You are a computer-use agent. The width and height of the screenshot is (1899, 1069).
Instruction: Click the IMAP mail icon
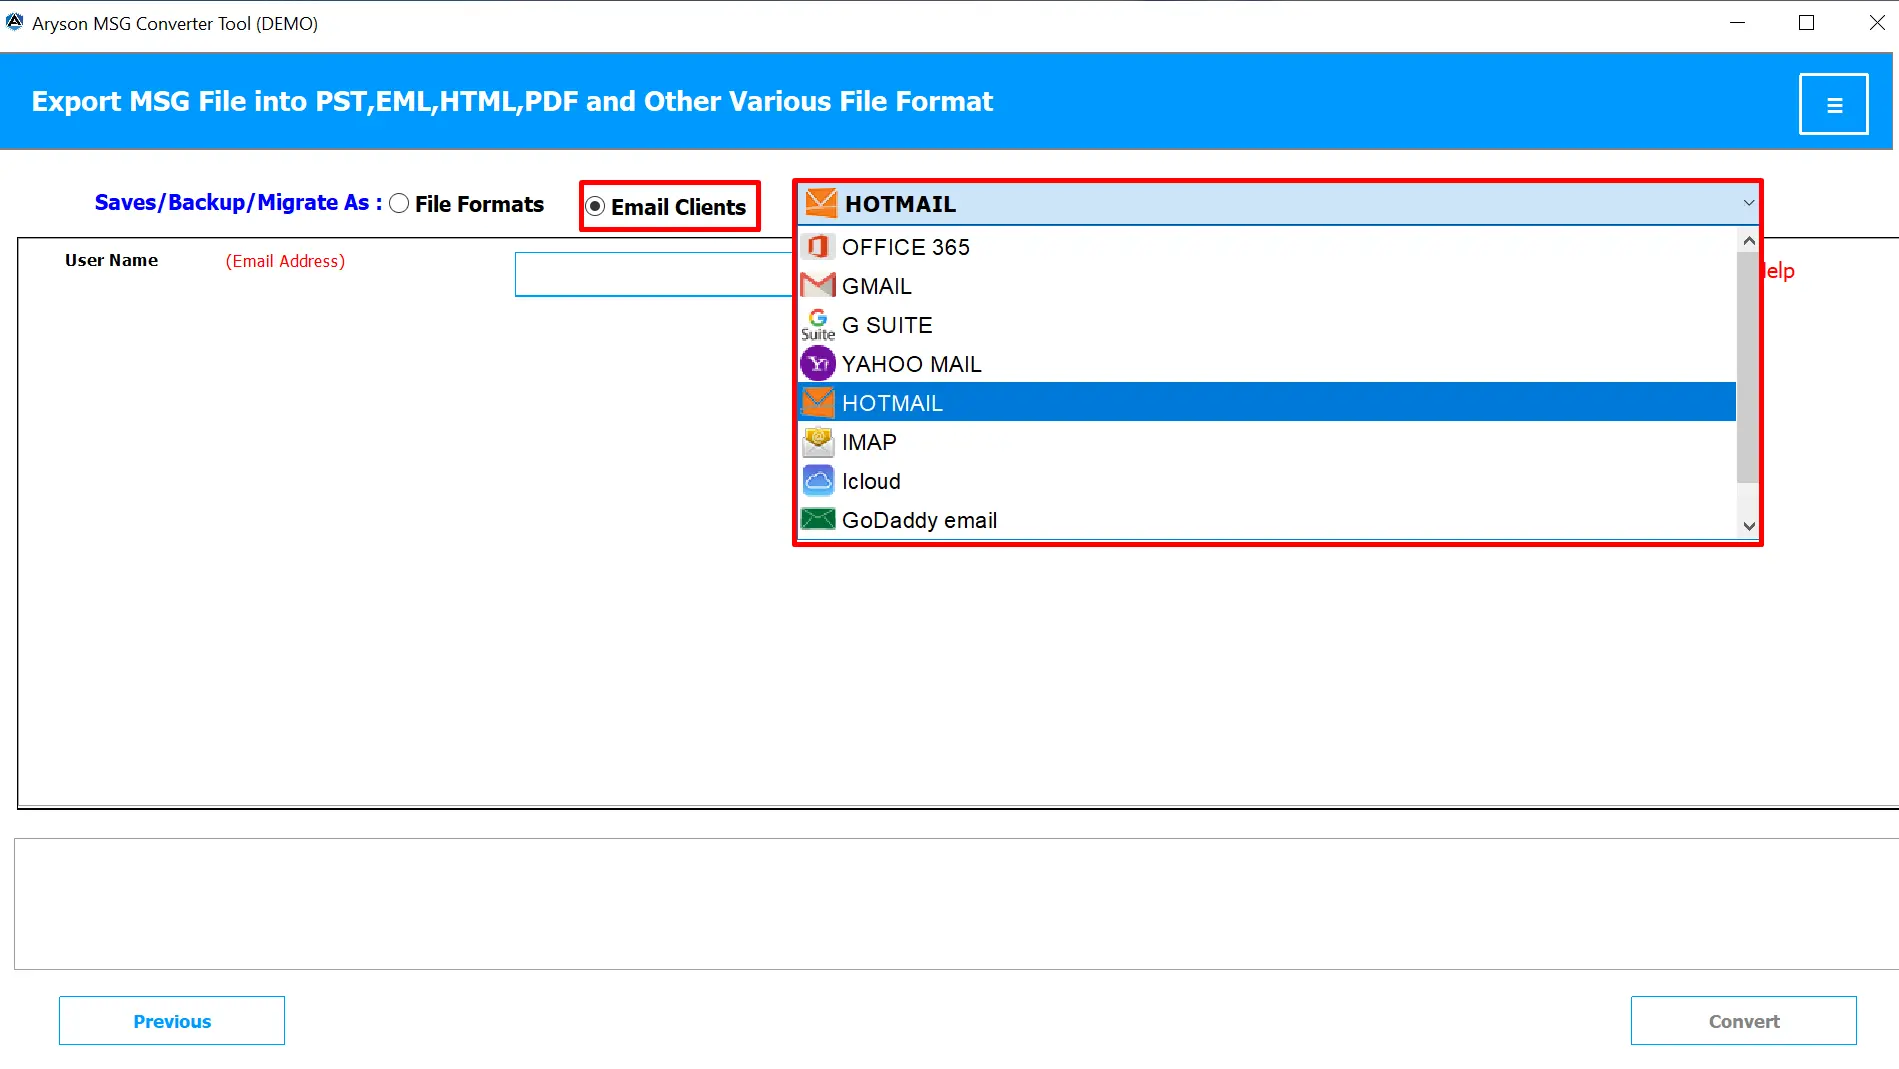click(x=818, y=442)
